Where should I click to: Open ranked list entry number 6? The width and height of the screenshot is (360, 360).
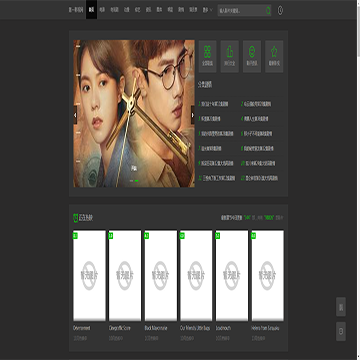[257, 134]
